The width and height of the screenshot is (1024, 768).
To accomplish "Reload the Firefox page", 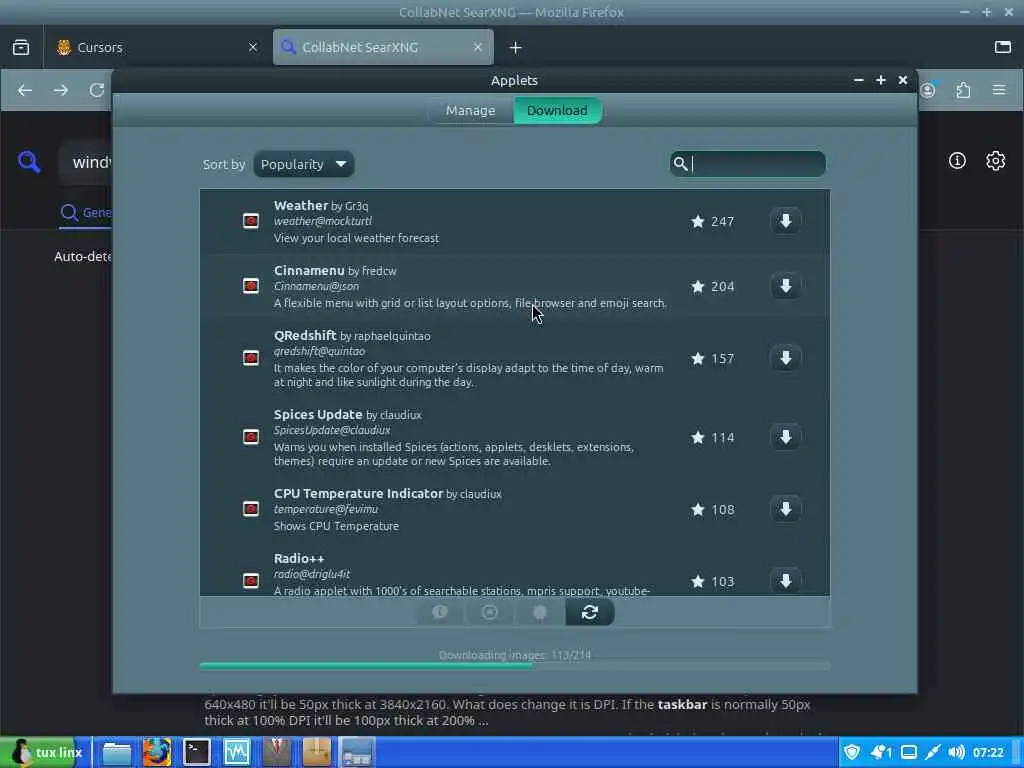I will [97, 90].
